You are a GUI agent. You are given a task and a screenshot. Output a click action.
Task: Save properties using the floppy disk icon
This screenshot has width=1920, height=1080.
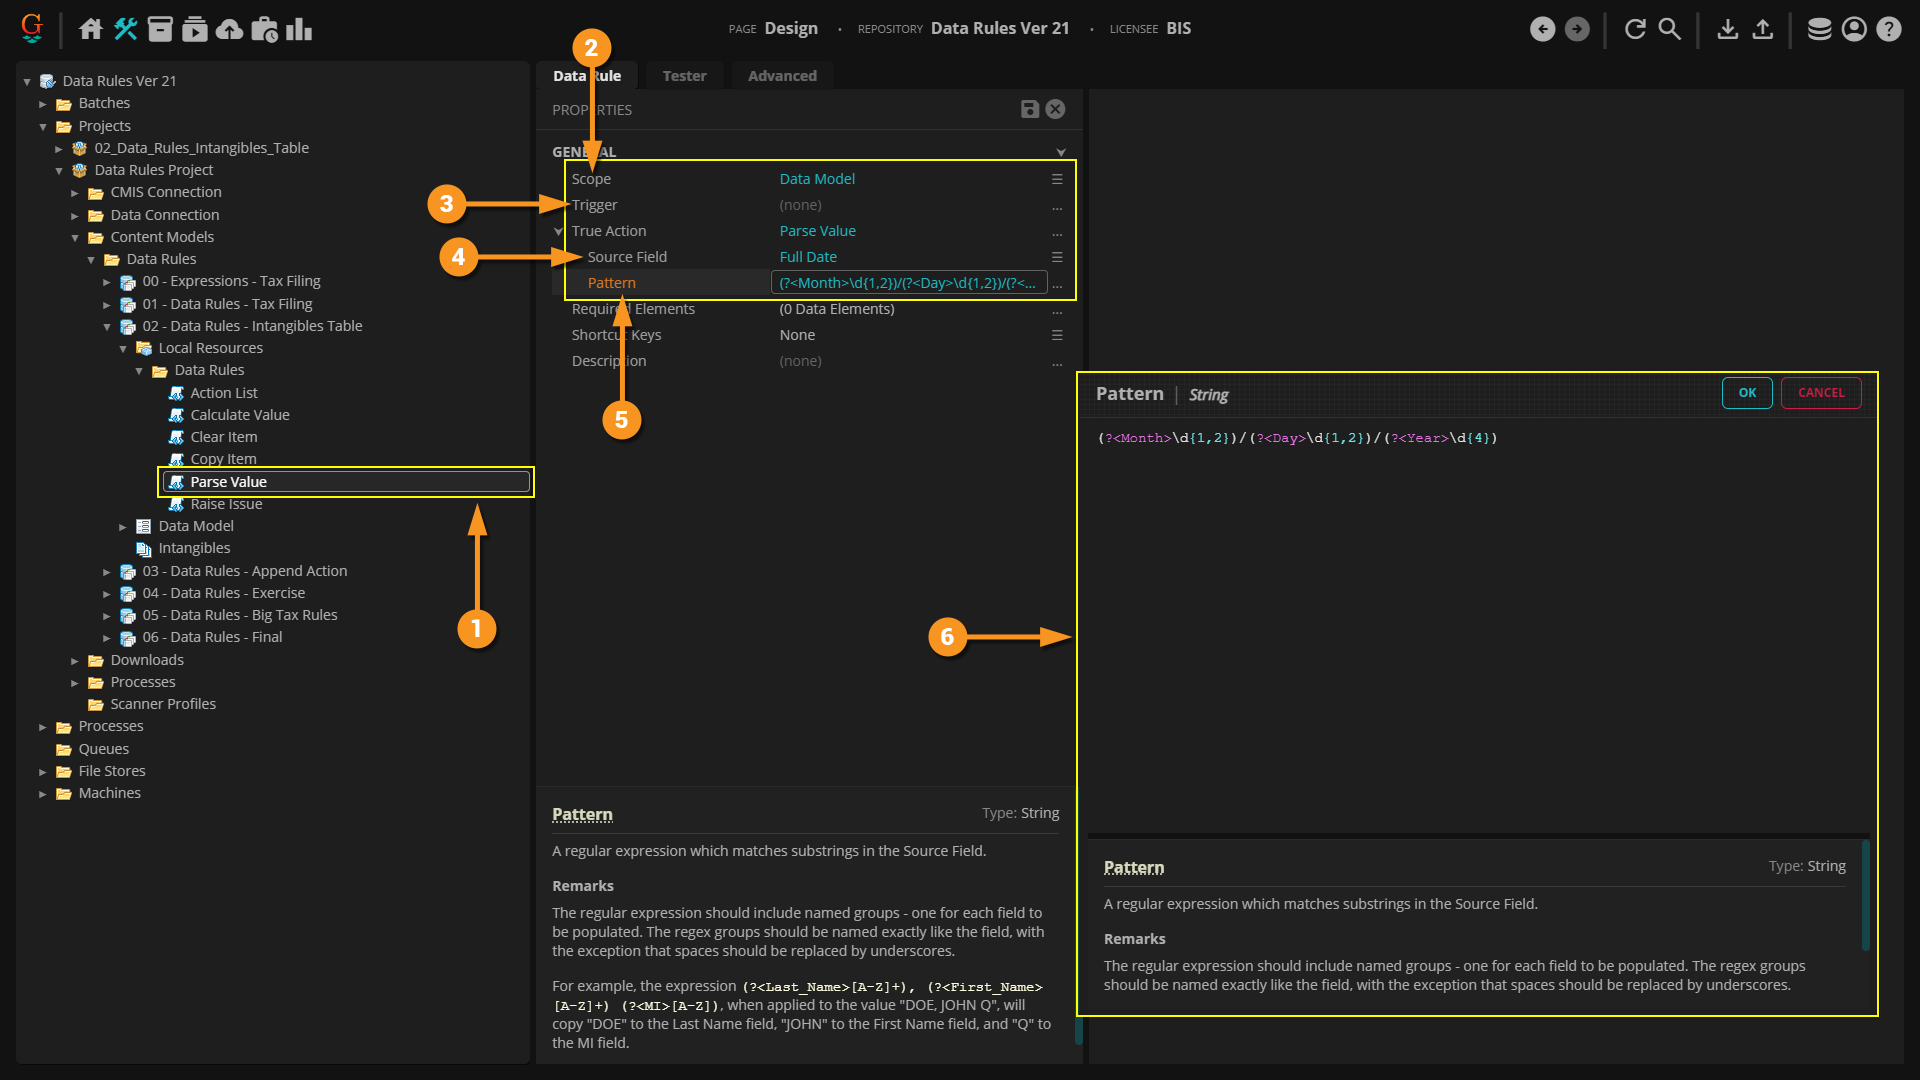(x=1029, y=109)
